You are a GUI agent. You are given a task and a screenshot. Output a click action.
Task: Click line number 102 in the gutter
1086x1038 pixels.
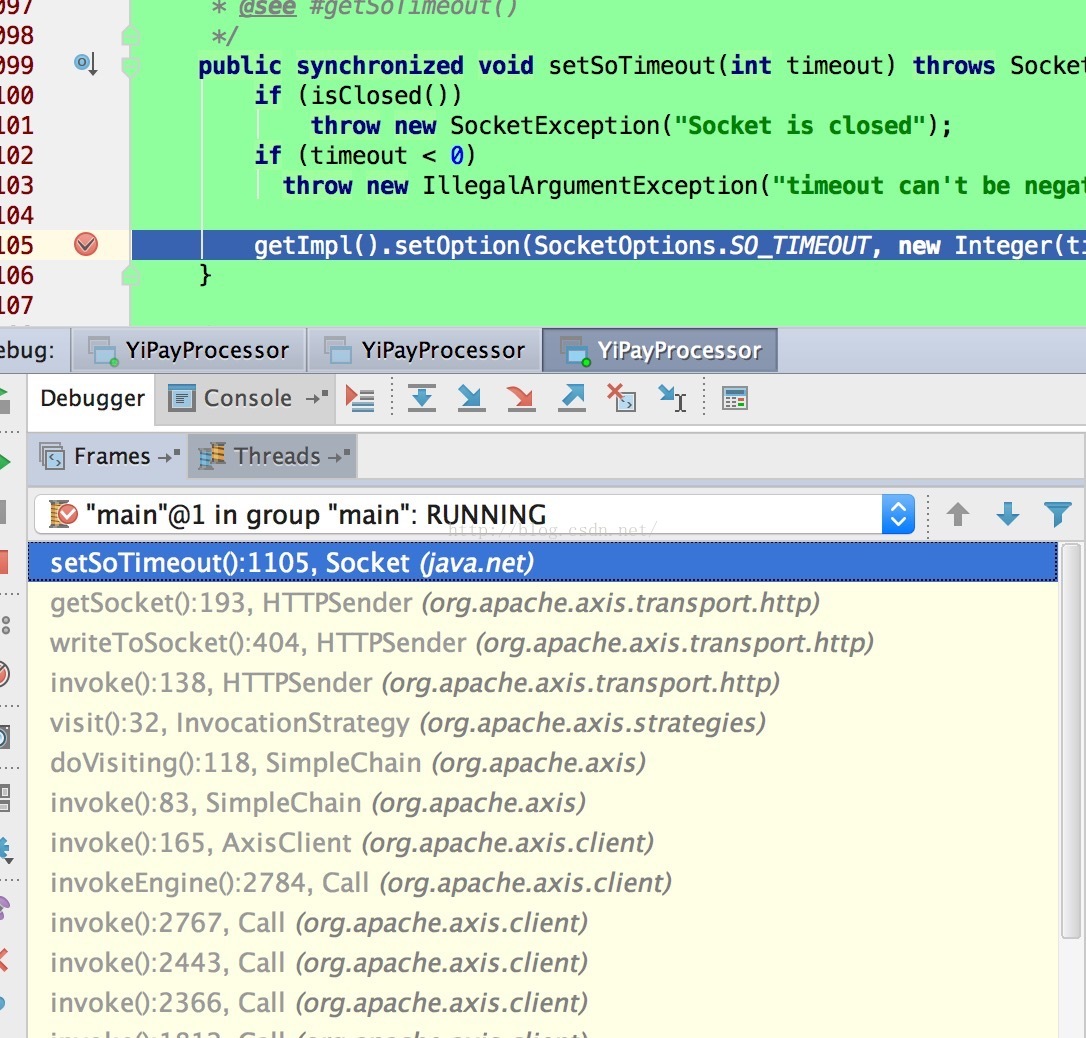point(17,155)
